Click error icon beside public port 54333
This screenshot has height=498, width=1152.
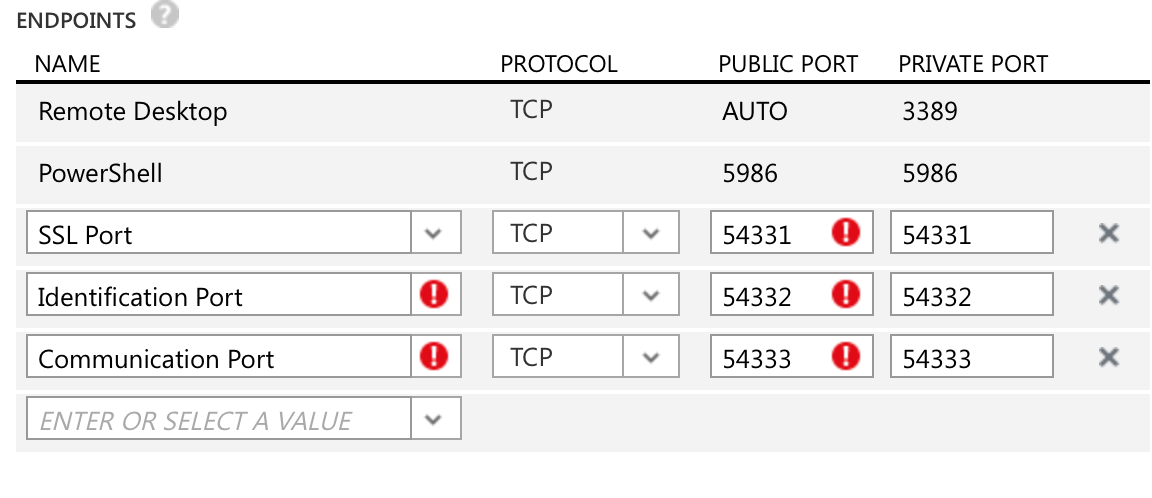[x=846, y=356]
